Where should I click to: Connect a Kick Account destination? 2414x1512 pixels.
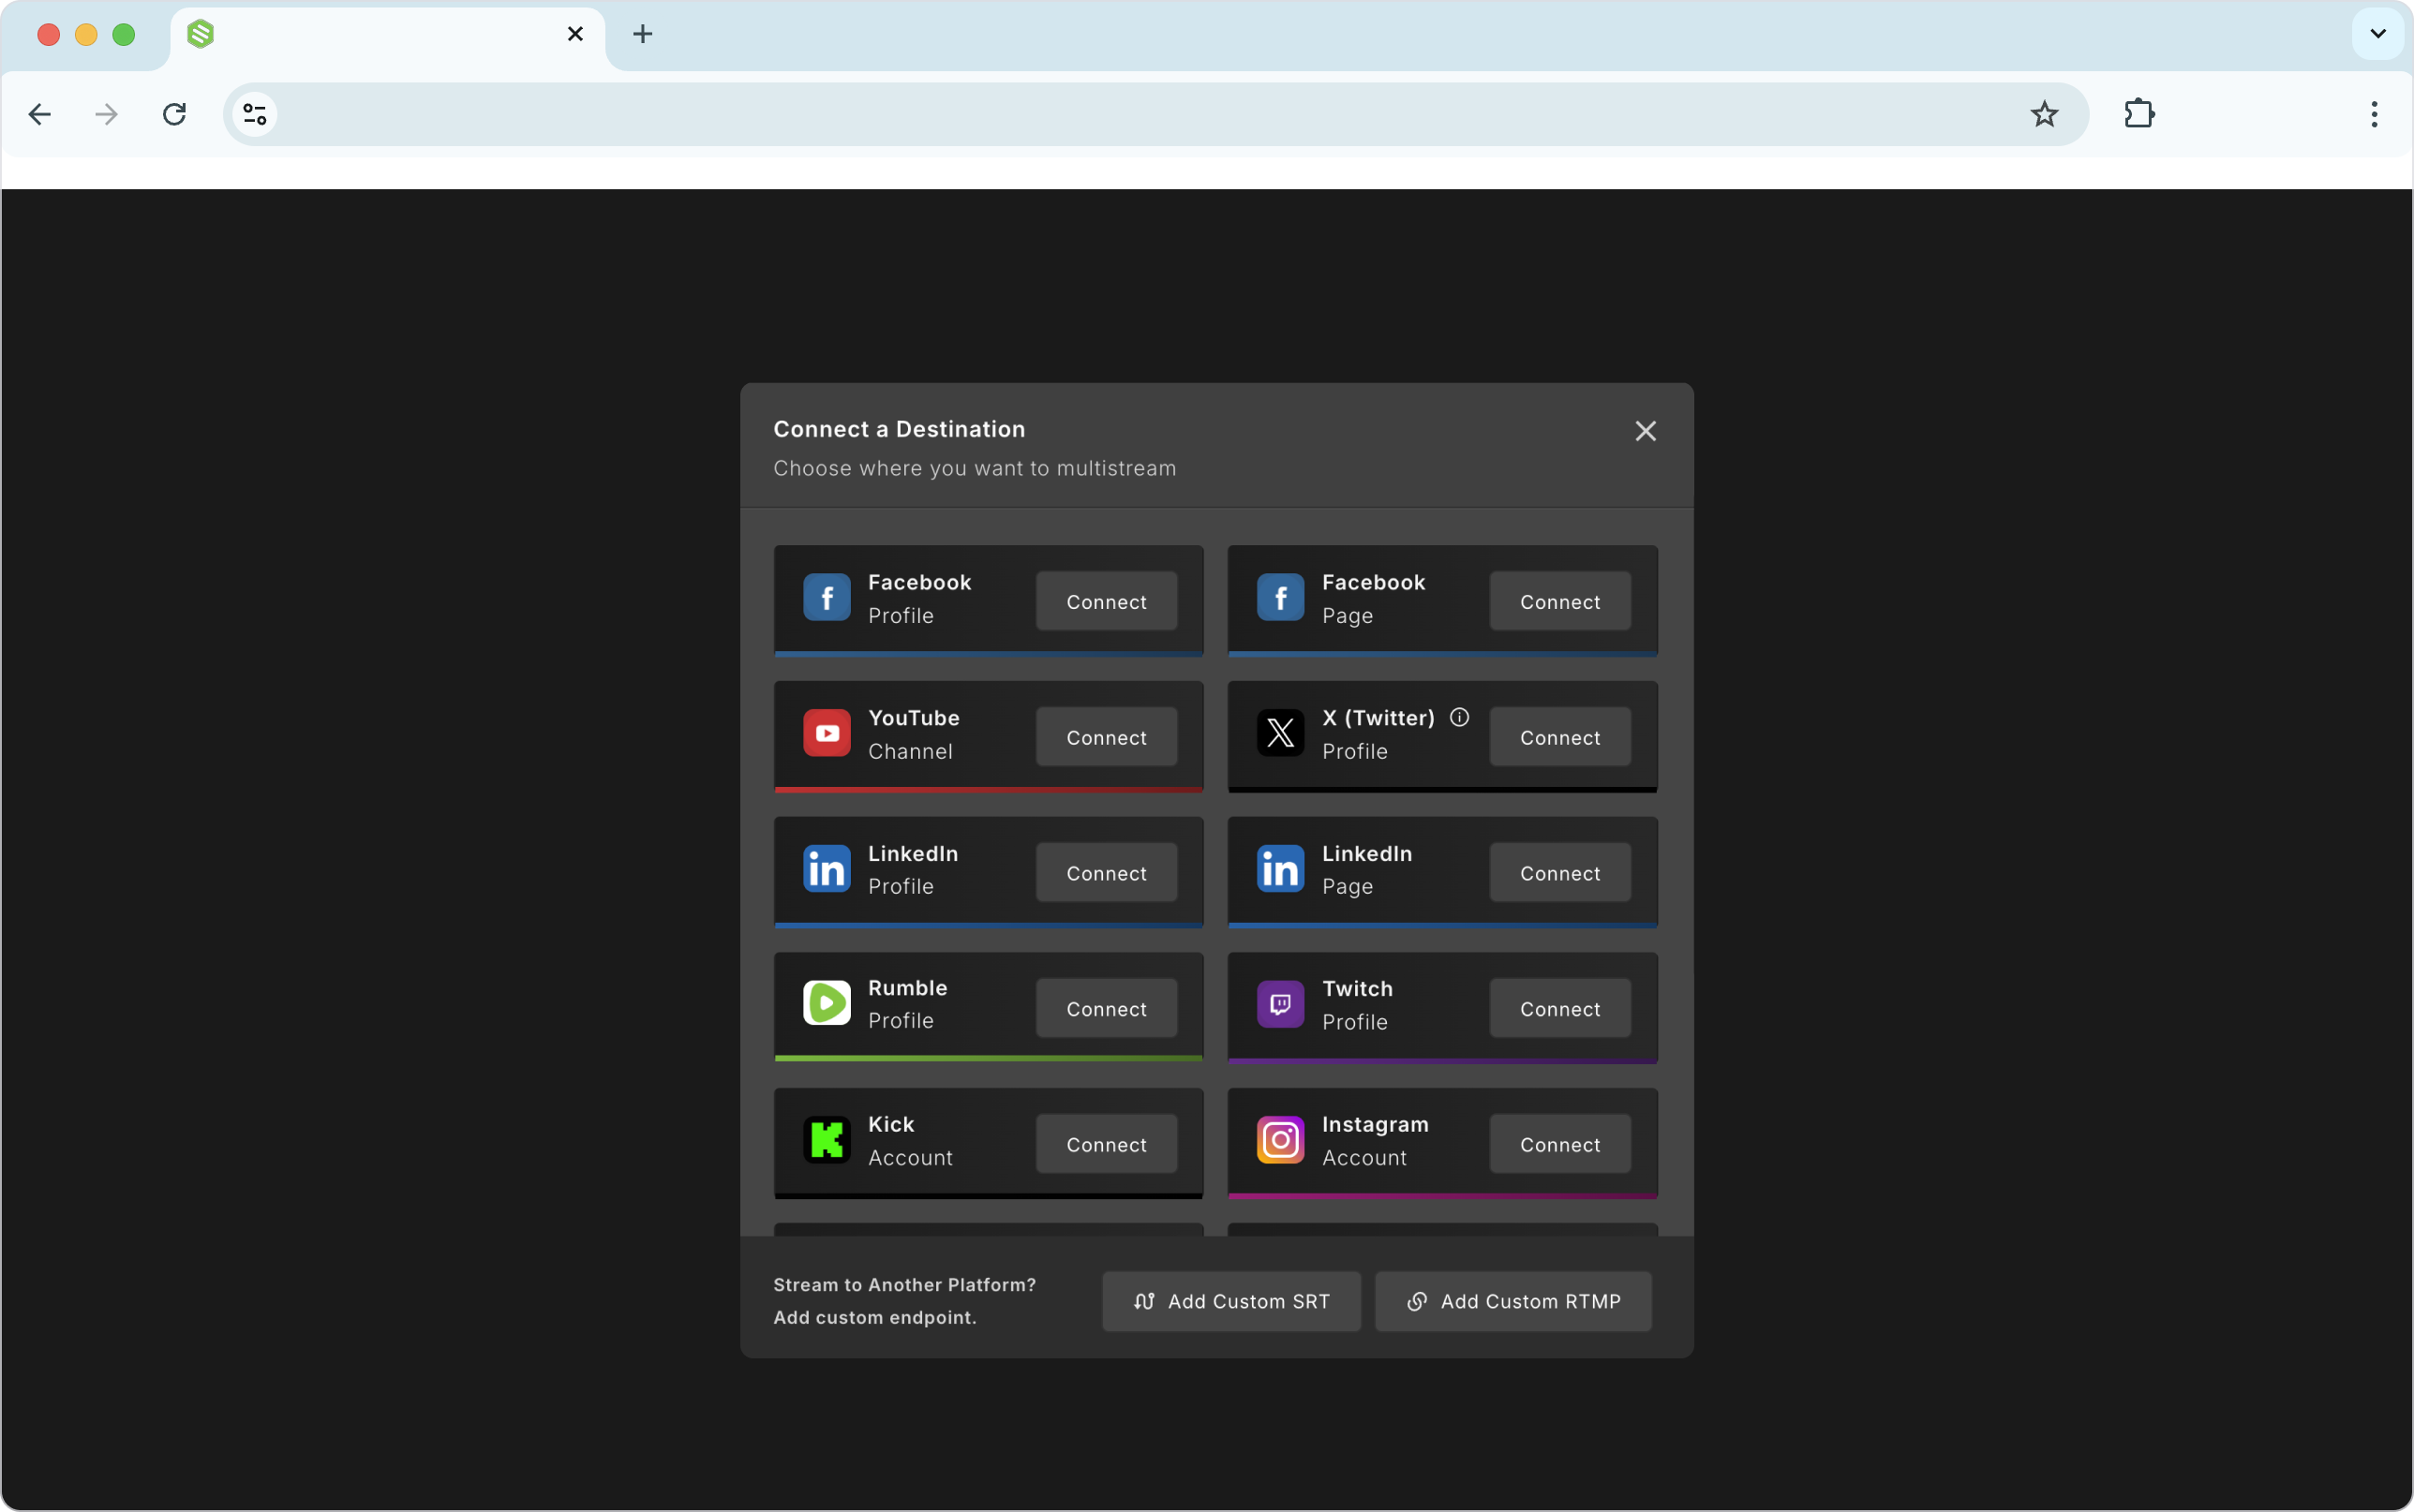[x=1106, y=1144]
